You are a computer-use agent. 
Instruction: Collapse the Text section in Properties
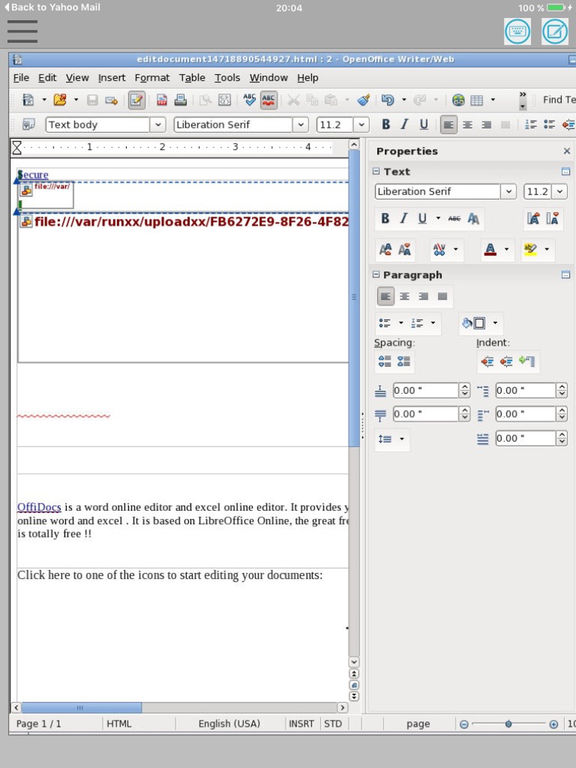point(376,171)
